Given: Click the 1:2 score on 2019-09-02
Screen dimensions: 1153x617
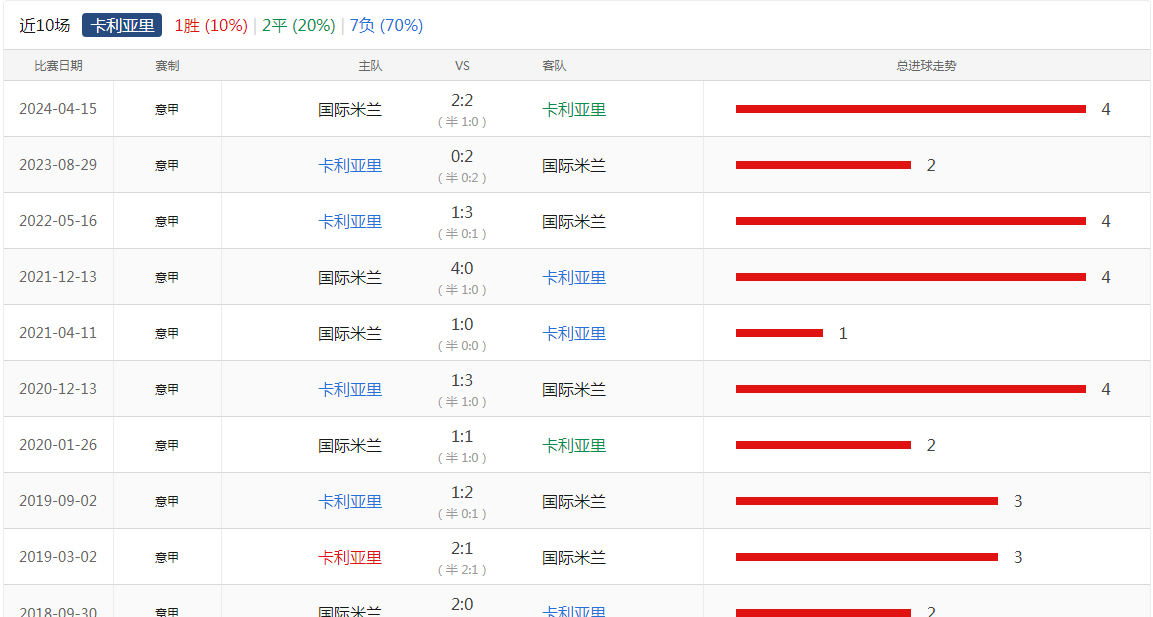Looking at the screenshot, I should [x=462, y=493].
